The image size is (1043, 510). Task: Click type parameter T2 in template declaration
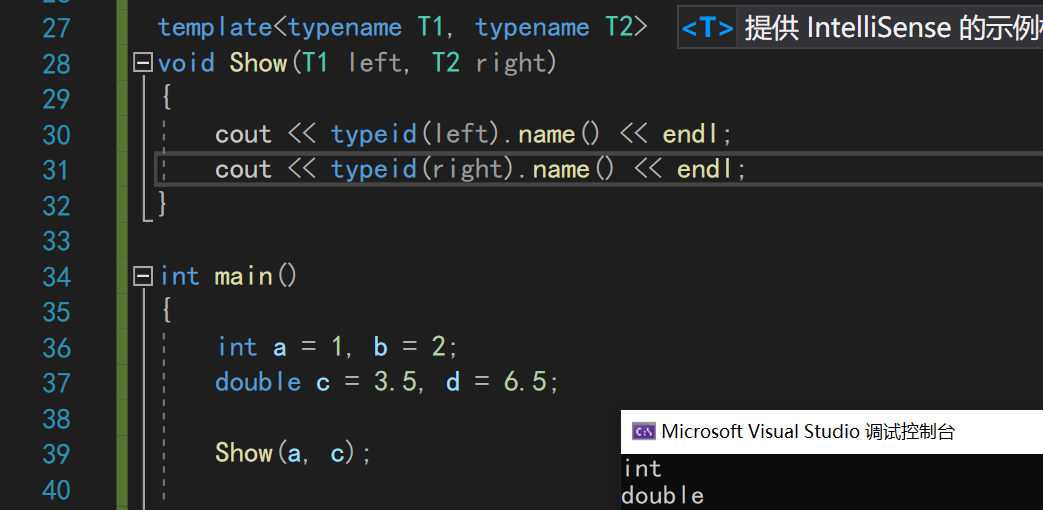[x=618, y=28]
